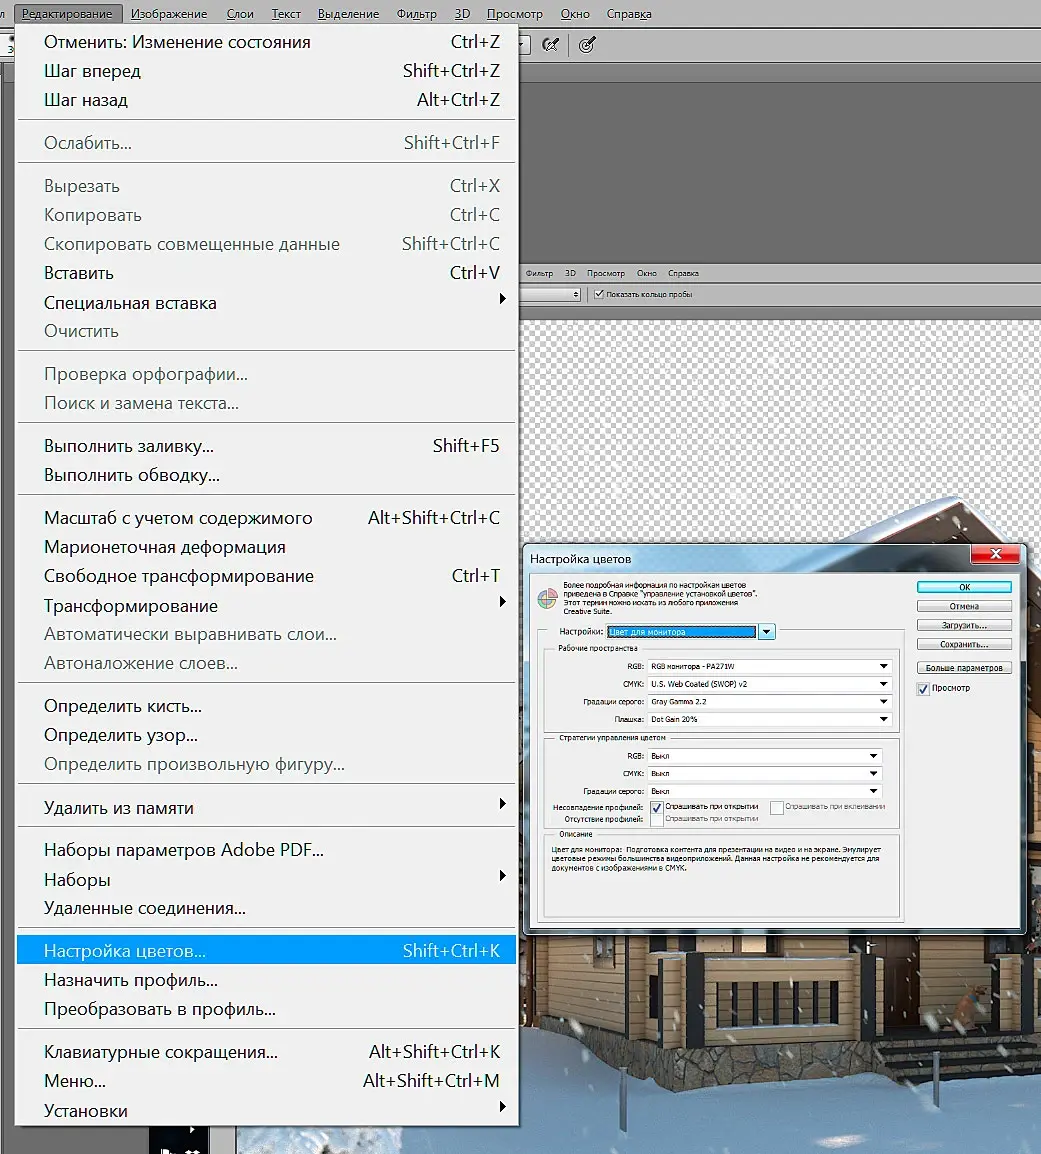Viewport: 1041px width, 1154px height.
Task: Click Больше параметров button
Action: point(964,668)
